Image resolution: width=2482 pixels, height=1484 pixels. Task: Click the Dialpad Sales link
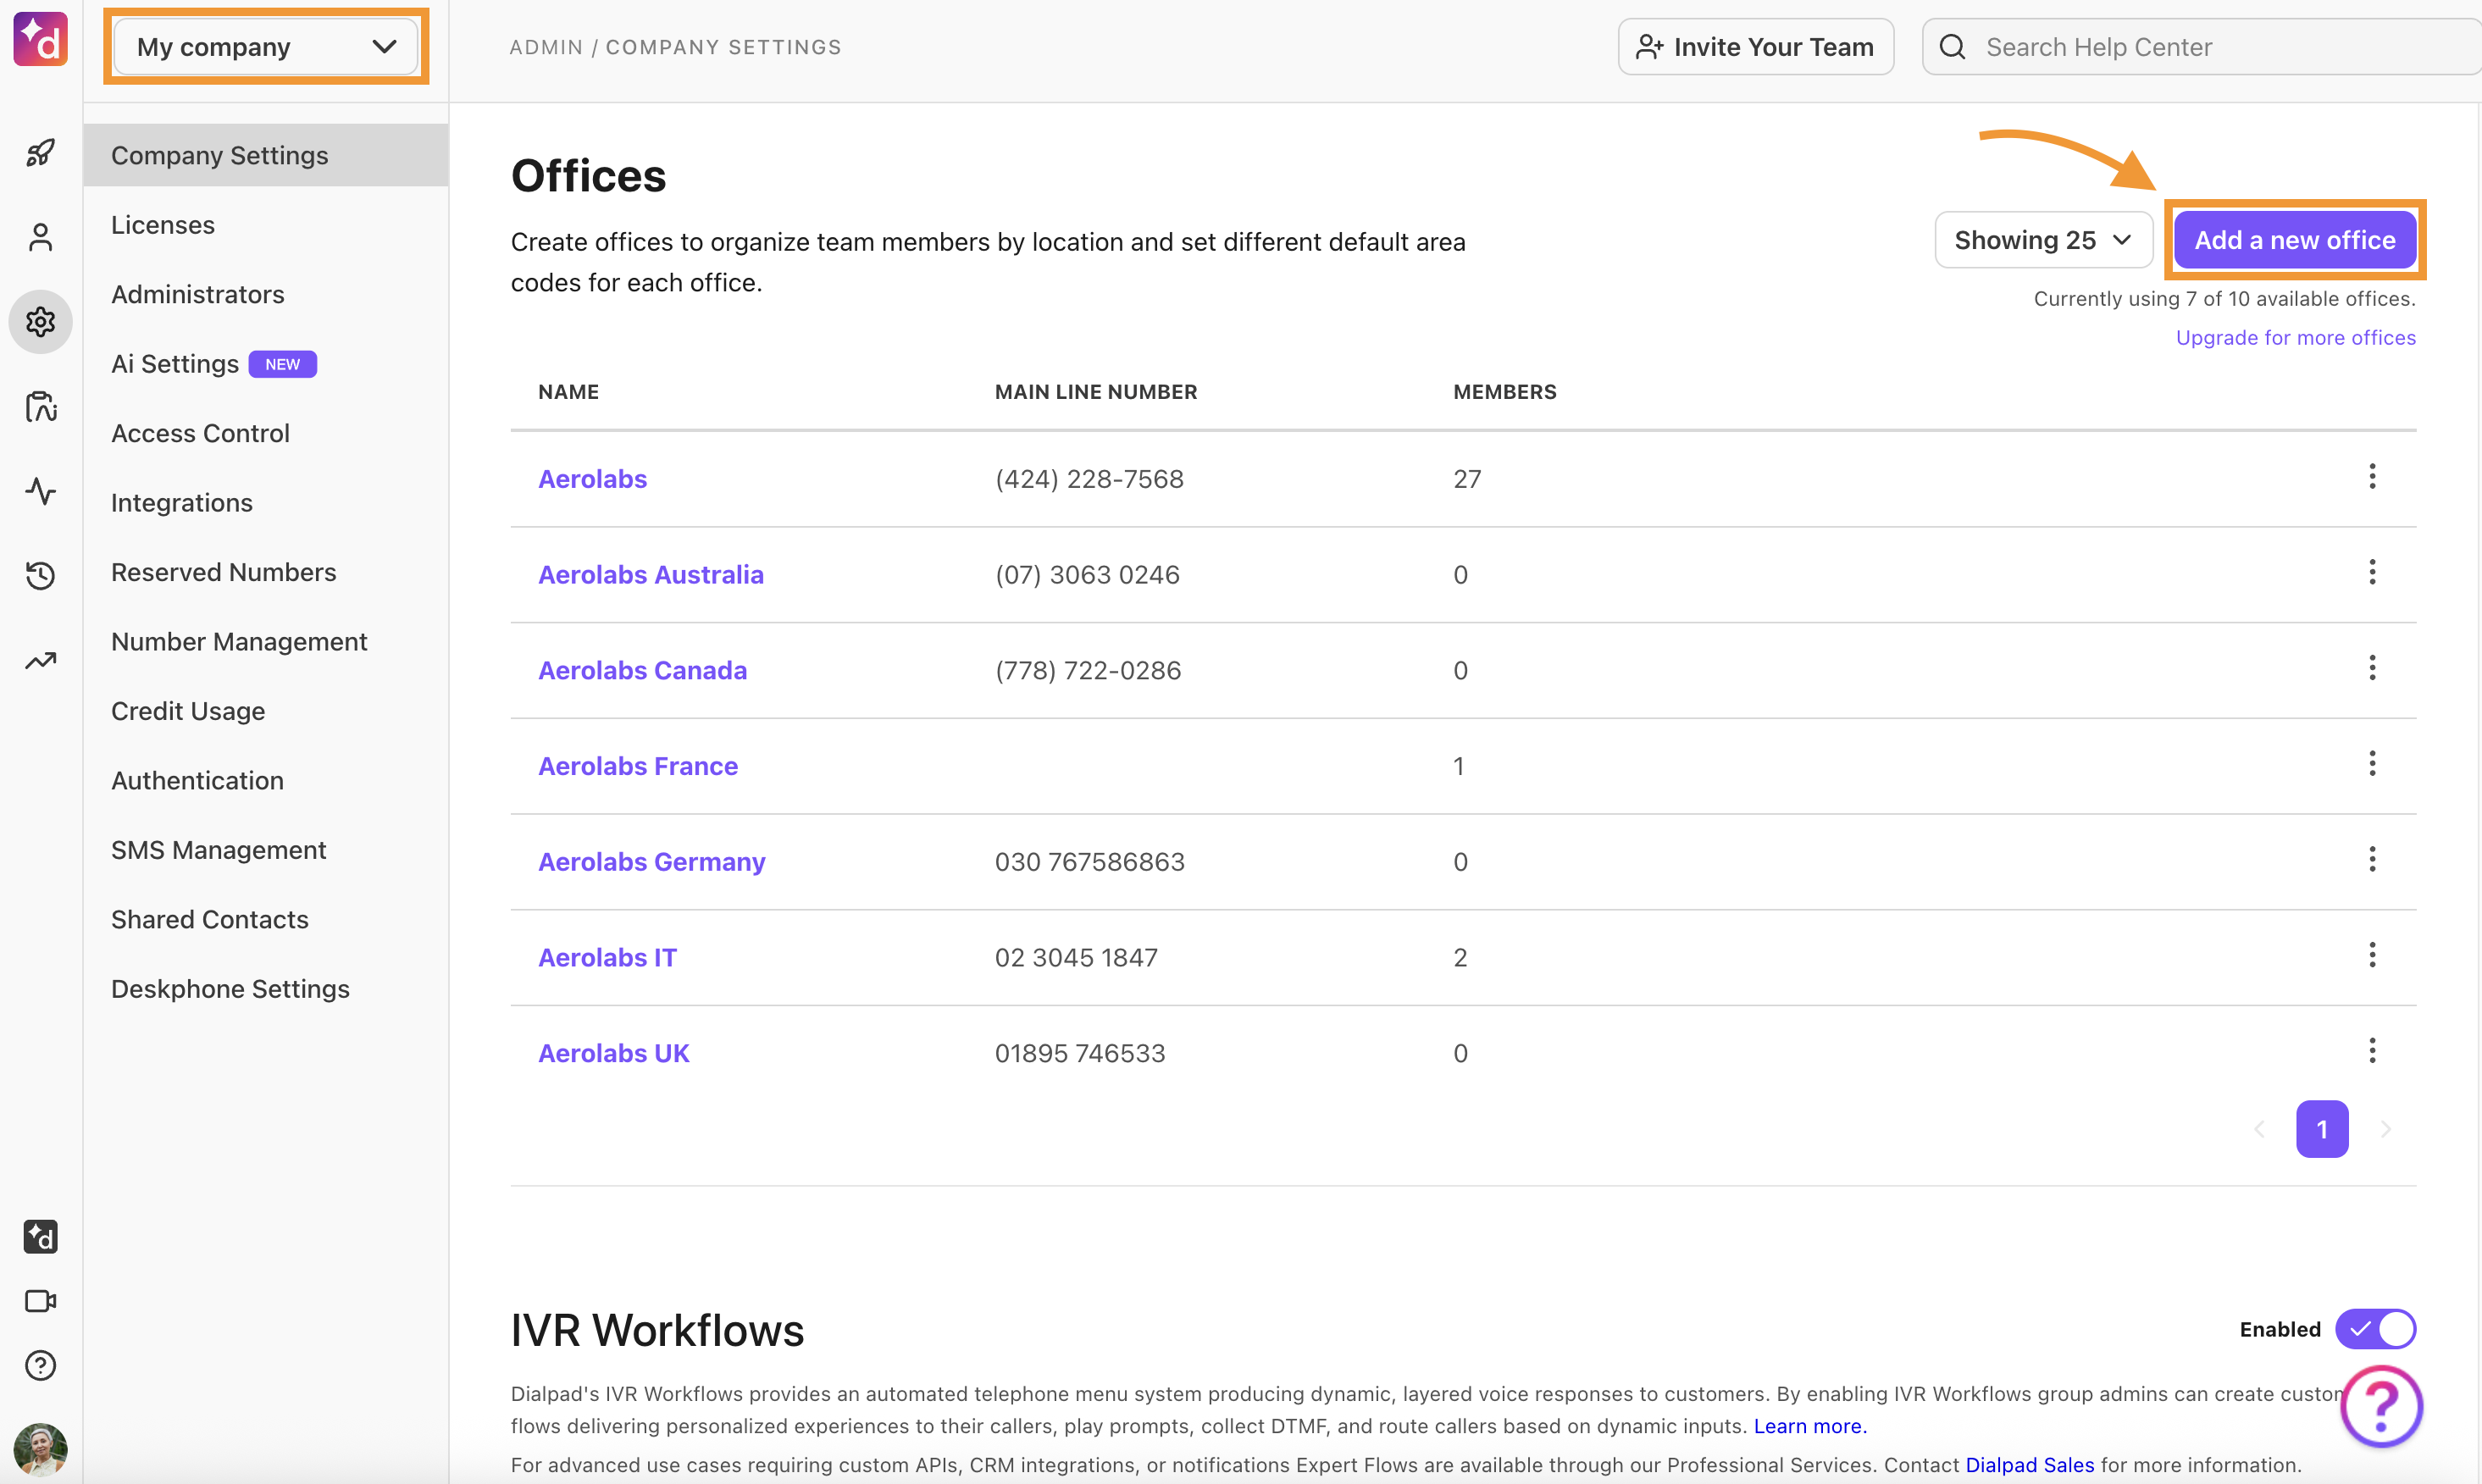[x=2030, y=1465]
